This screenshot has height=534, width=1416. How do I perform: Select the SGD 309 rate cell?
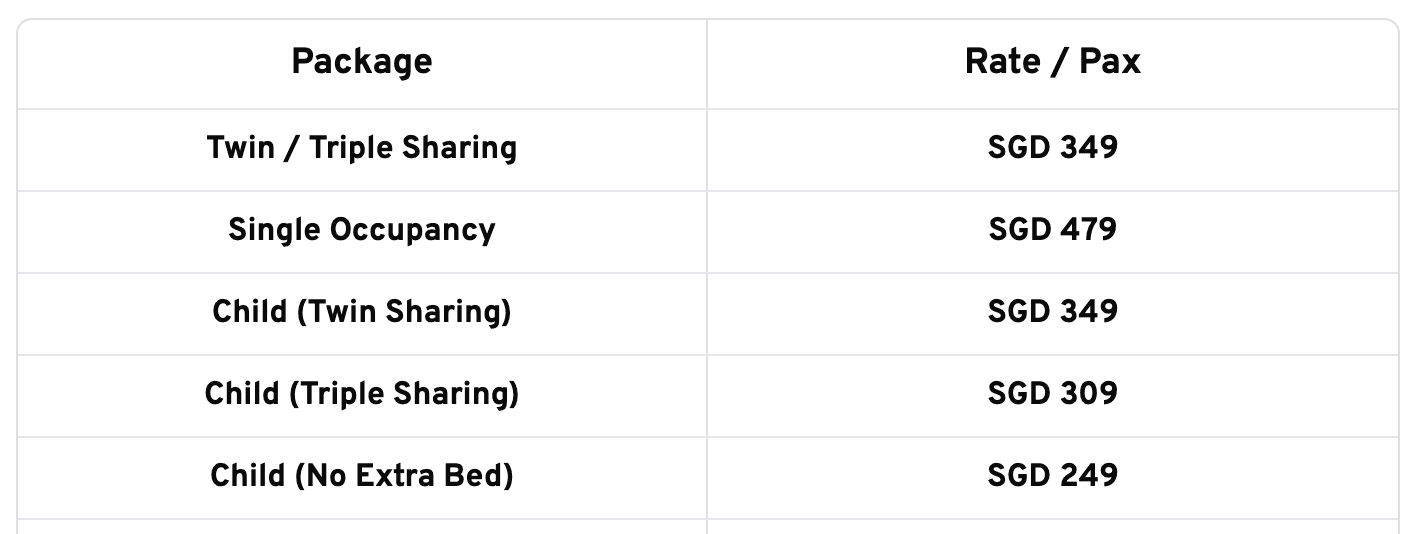[x=1052, y=395]
